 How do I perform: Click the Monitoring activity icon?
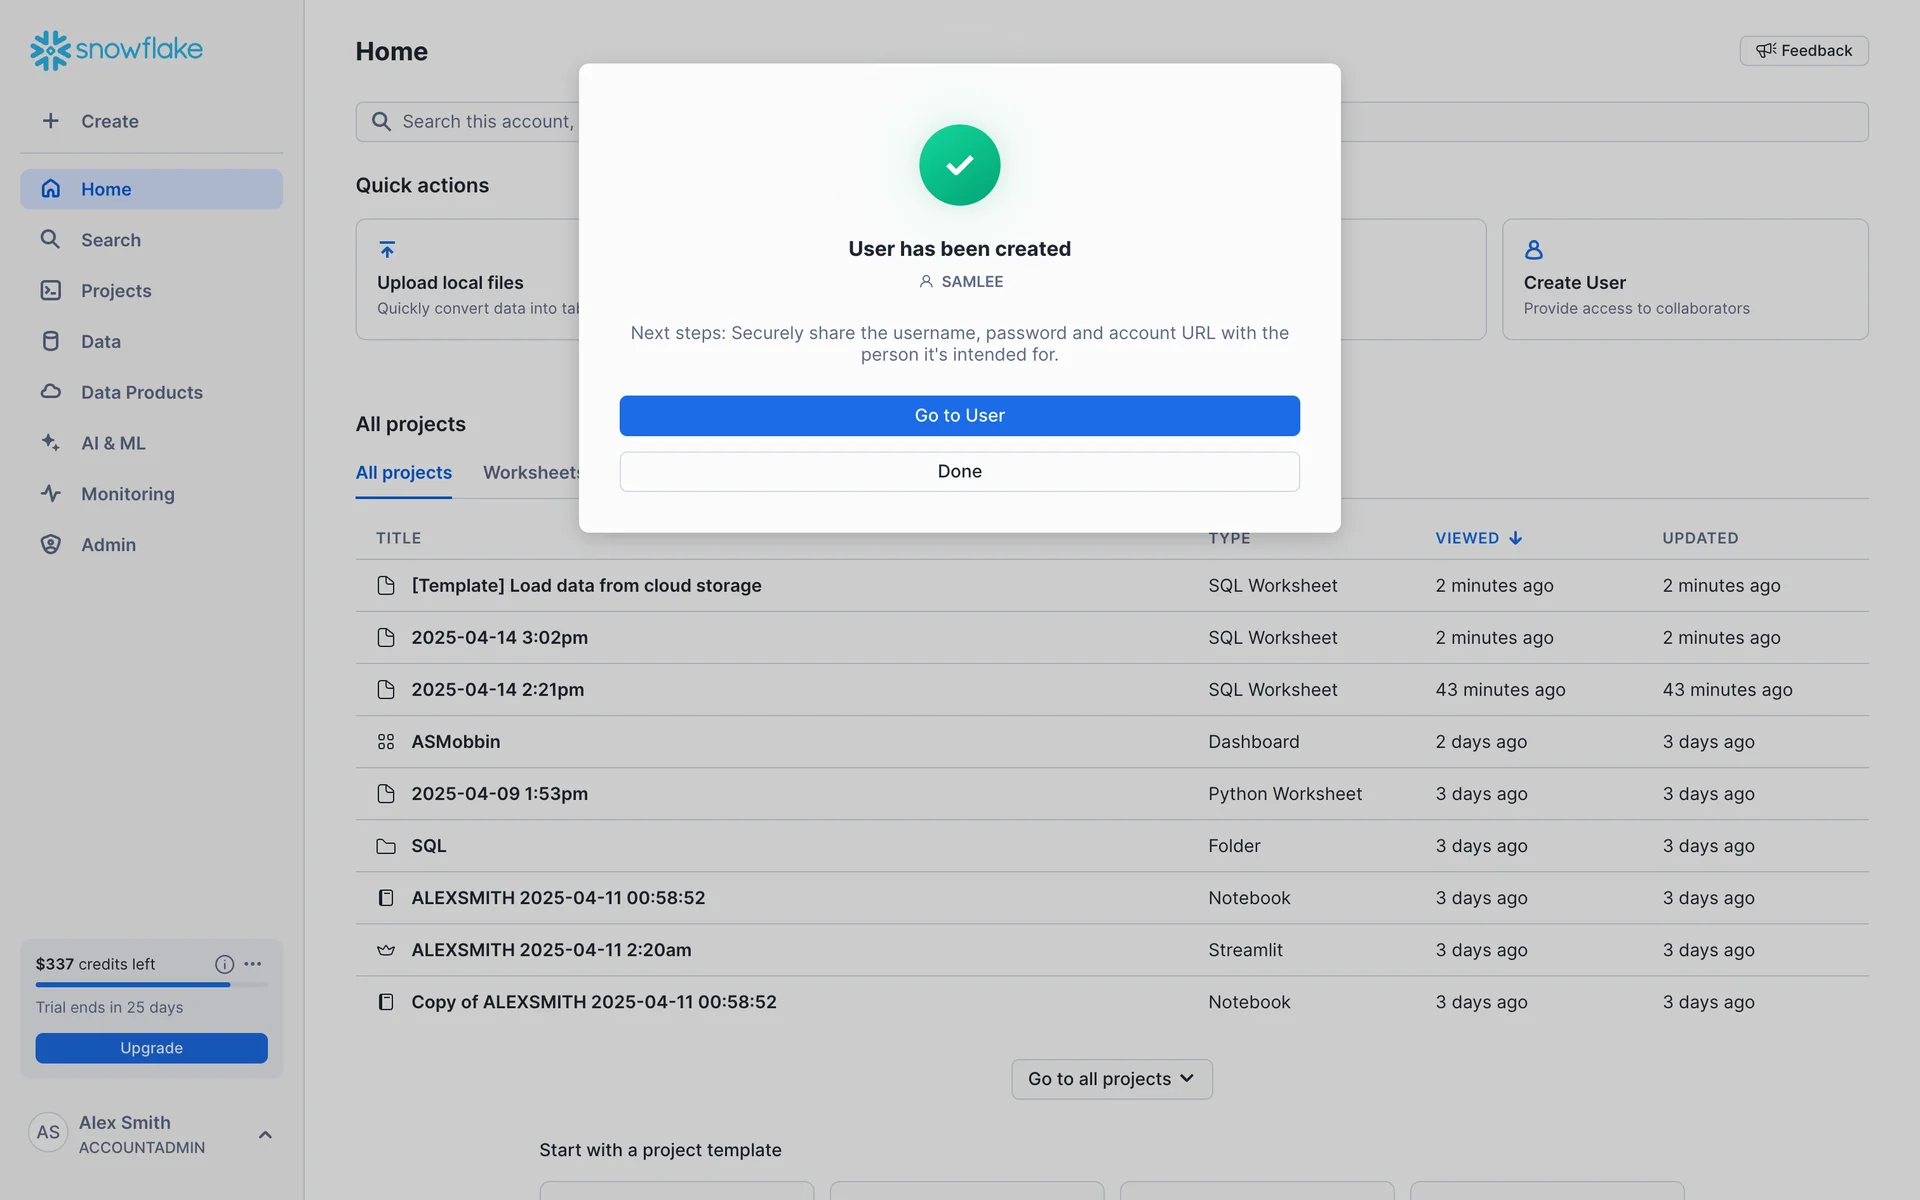(51, 493)
